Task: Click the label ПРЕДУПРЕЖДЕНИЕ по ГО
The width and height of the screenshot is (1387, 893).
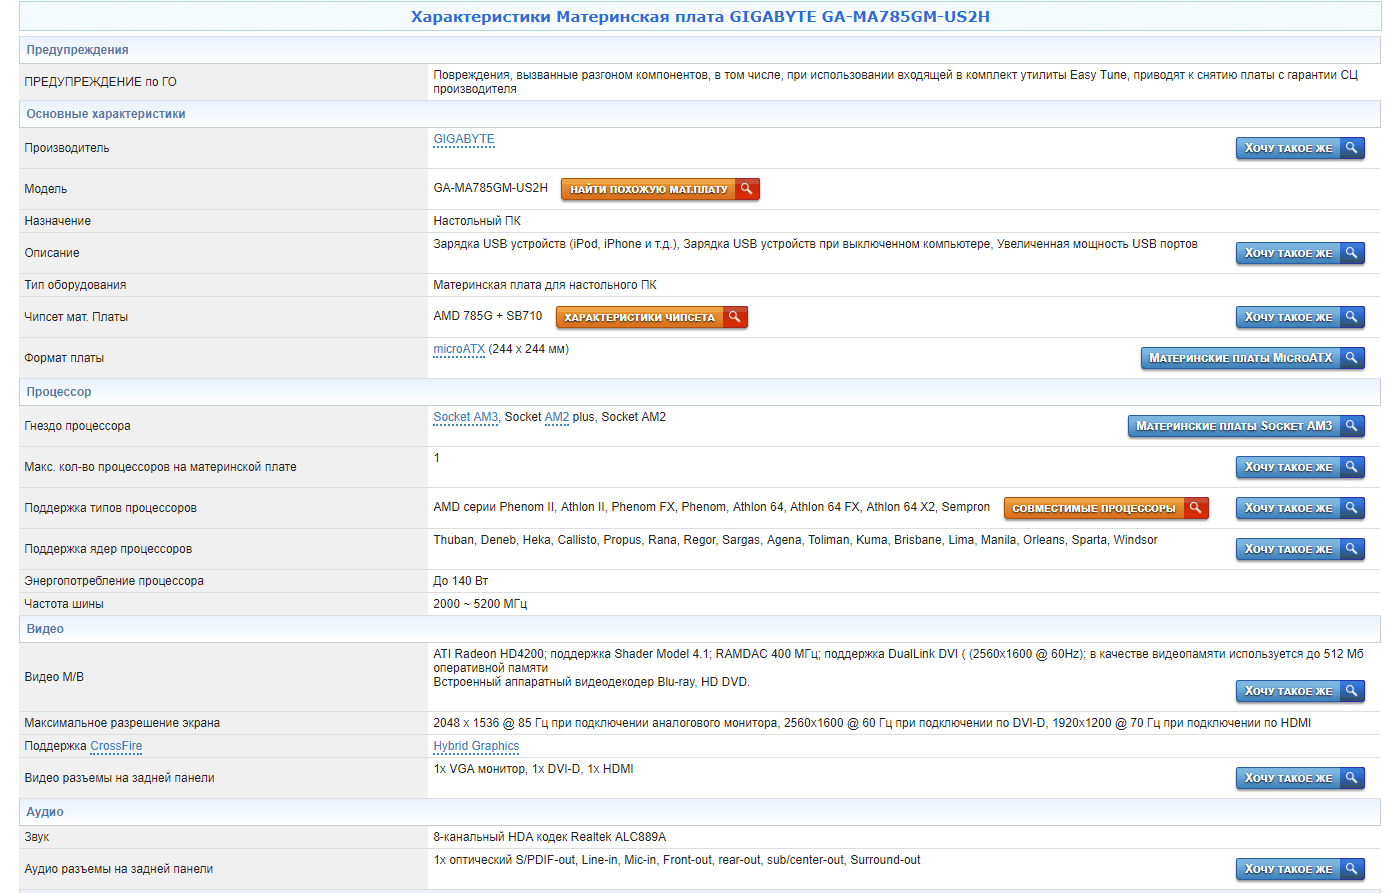Action: point(100,82)
